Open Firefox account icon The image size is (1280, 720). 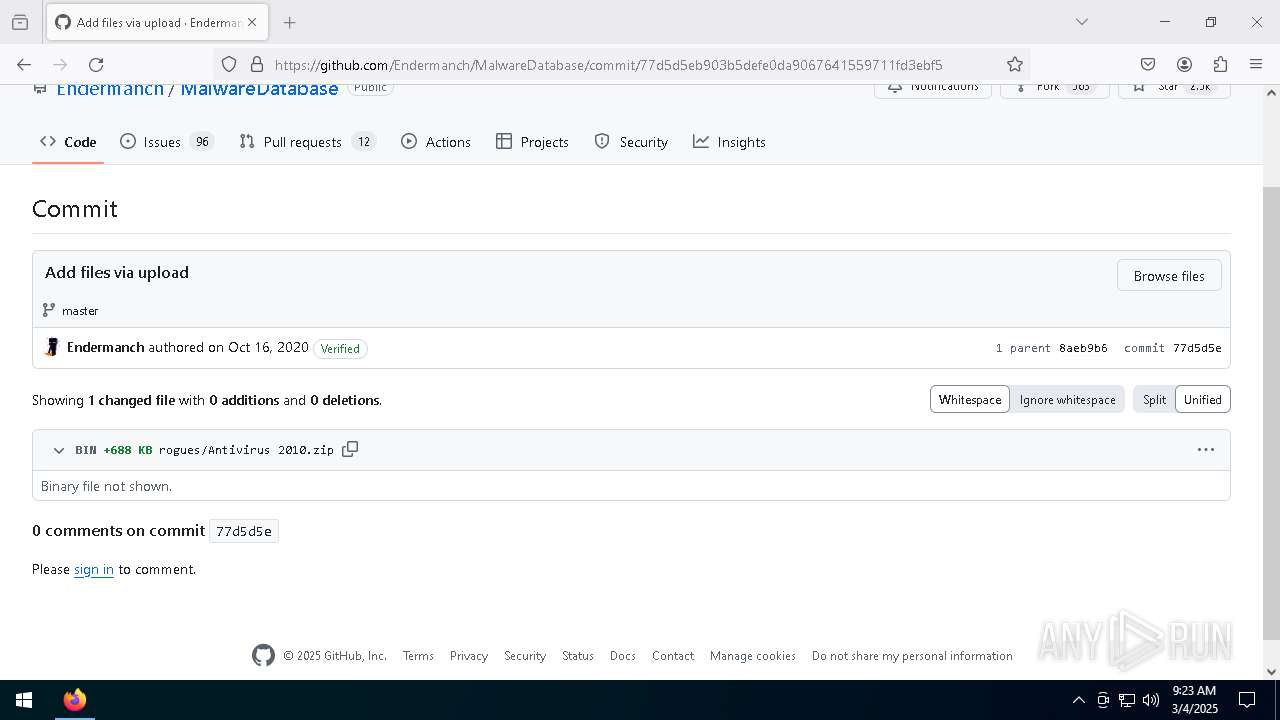tap(1184, 64)
